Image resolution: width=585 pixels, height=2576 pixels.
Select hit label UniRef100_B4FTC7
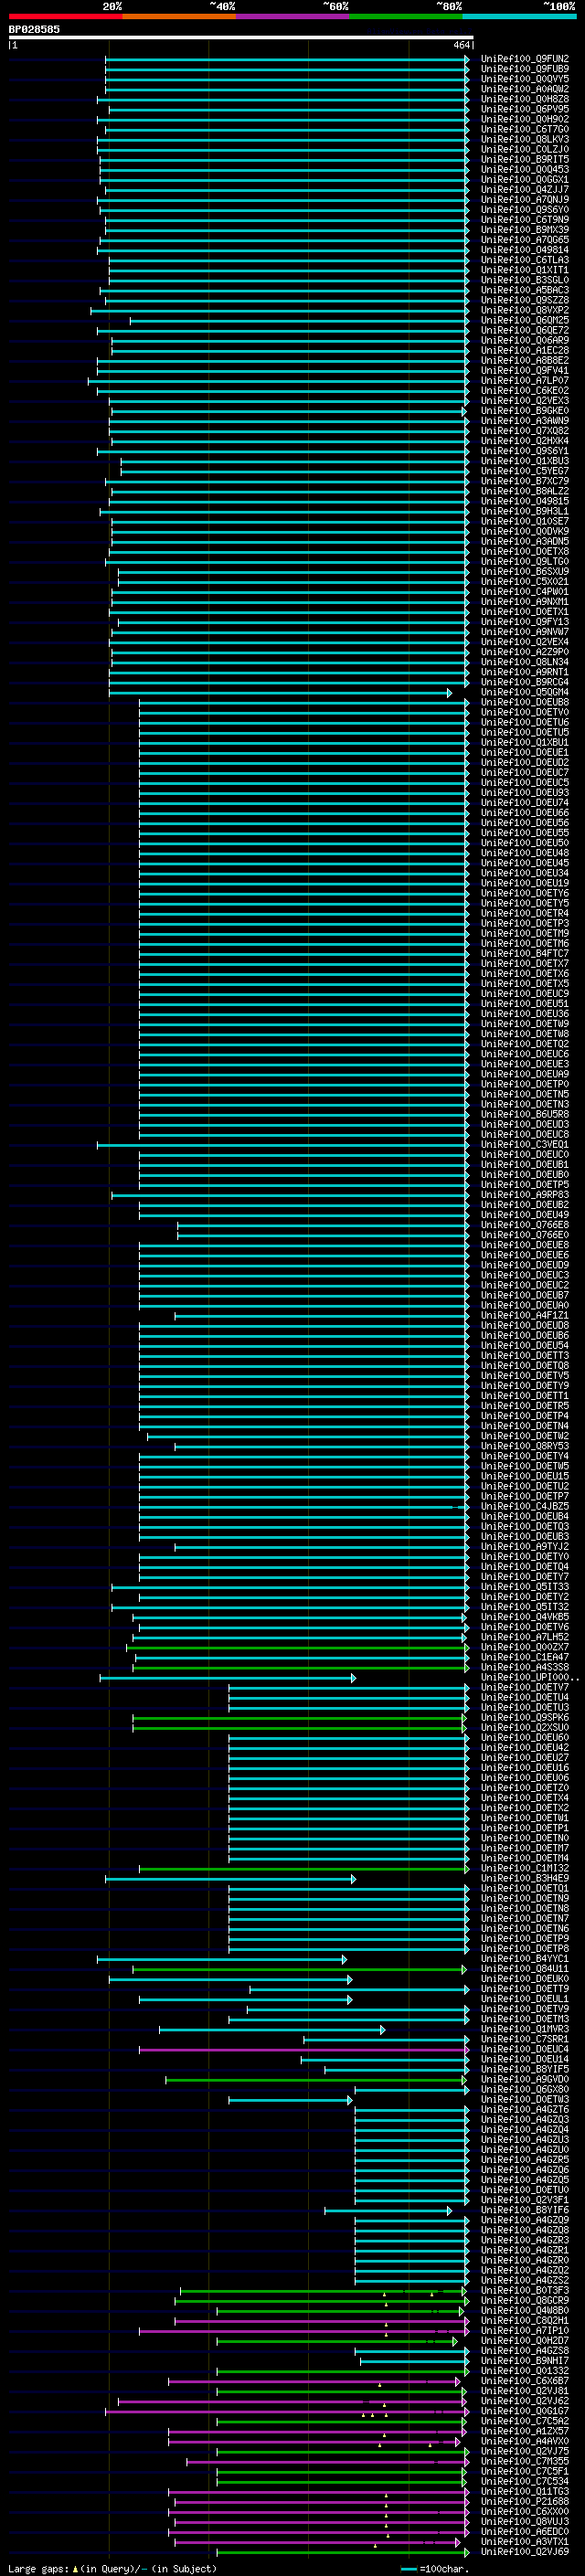(525, 954)
